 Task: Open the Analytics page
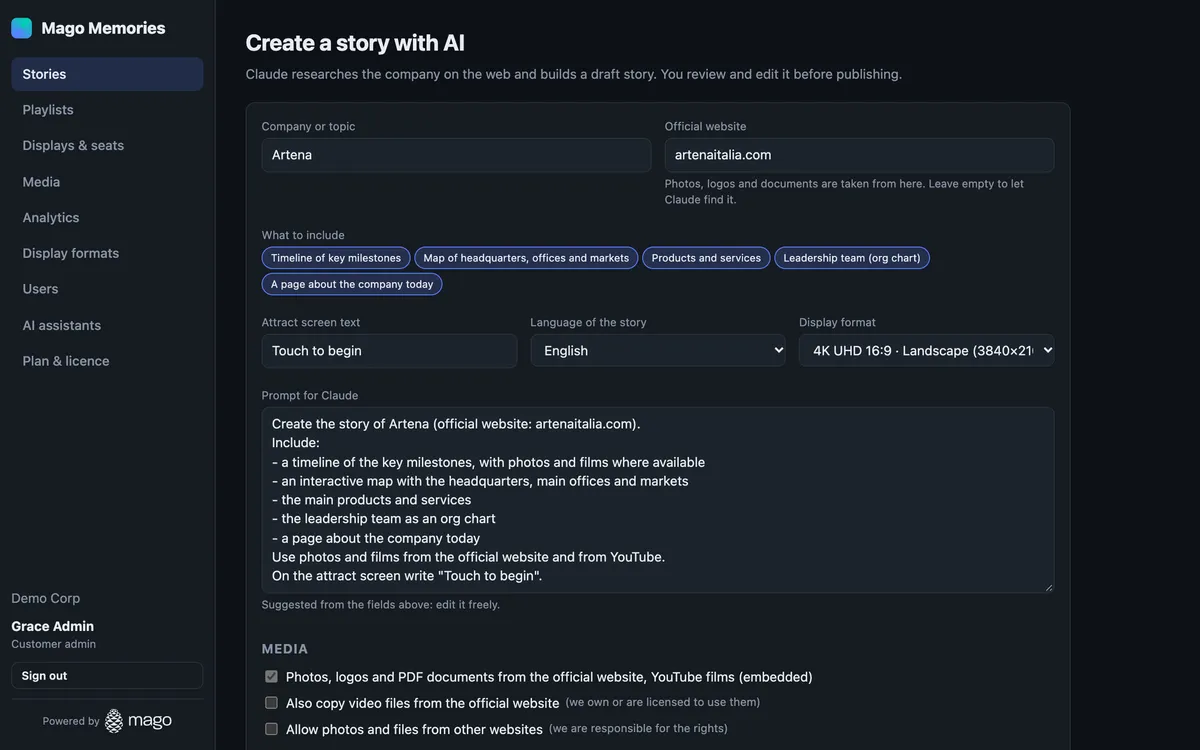coord(107,217)
